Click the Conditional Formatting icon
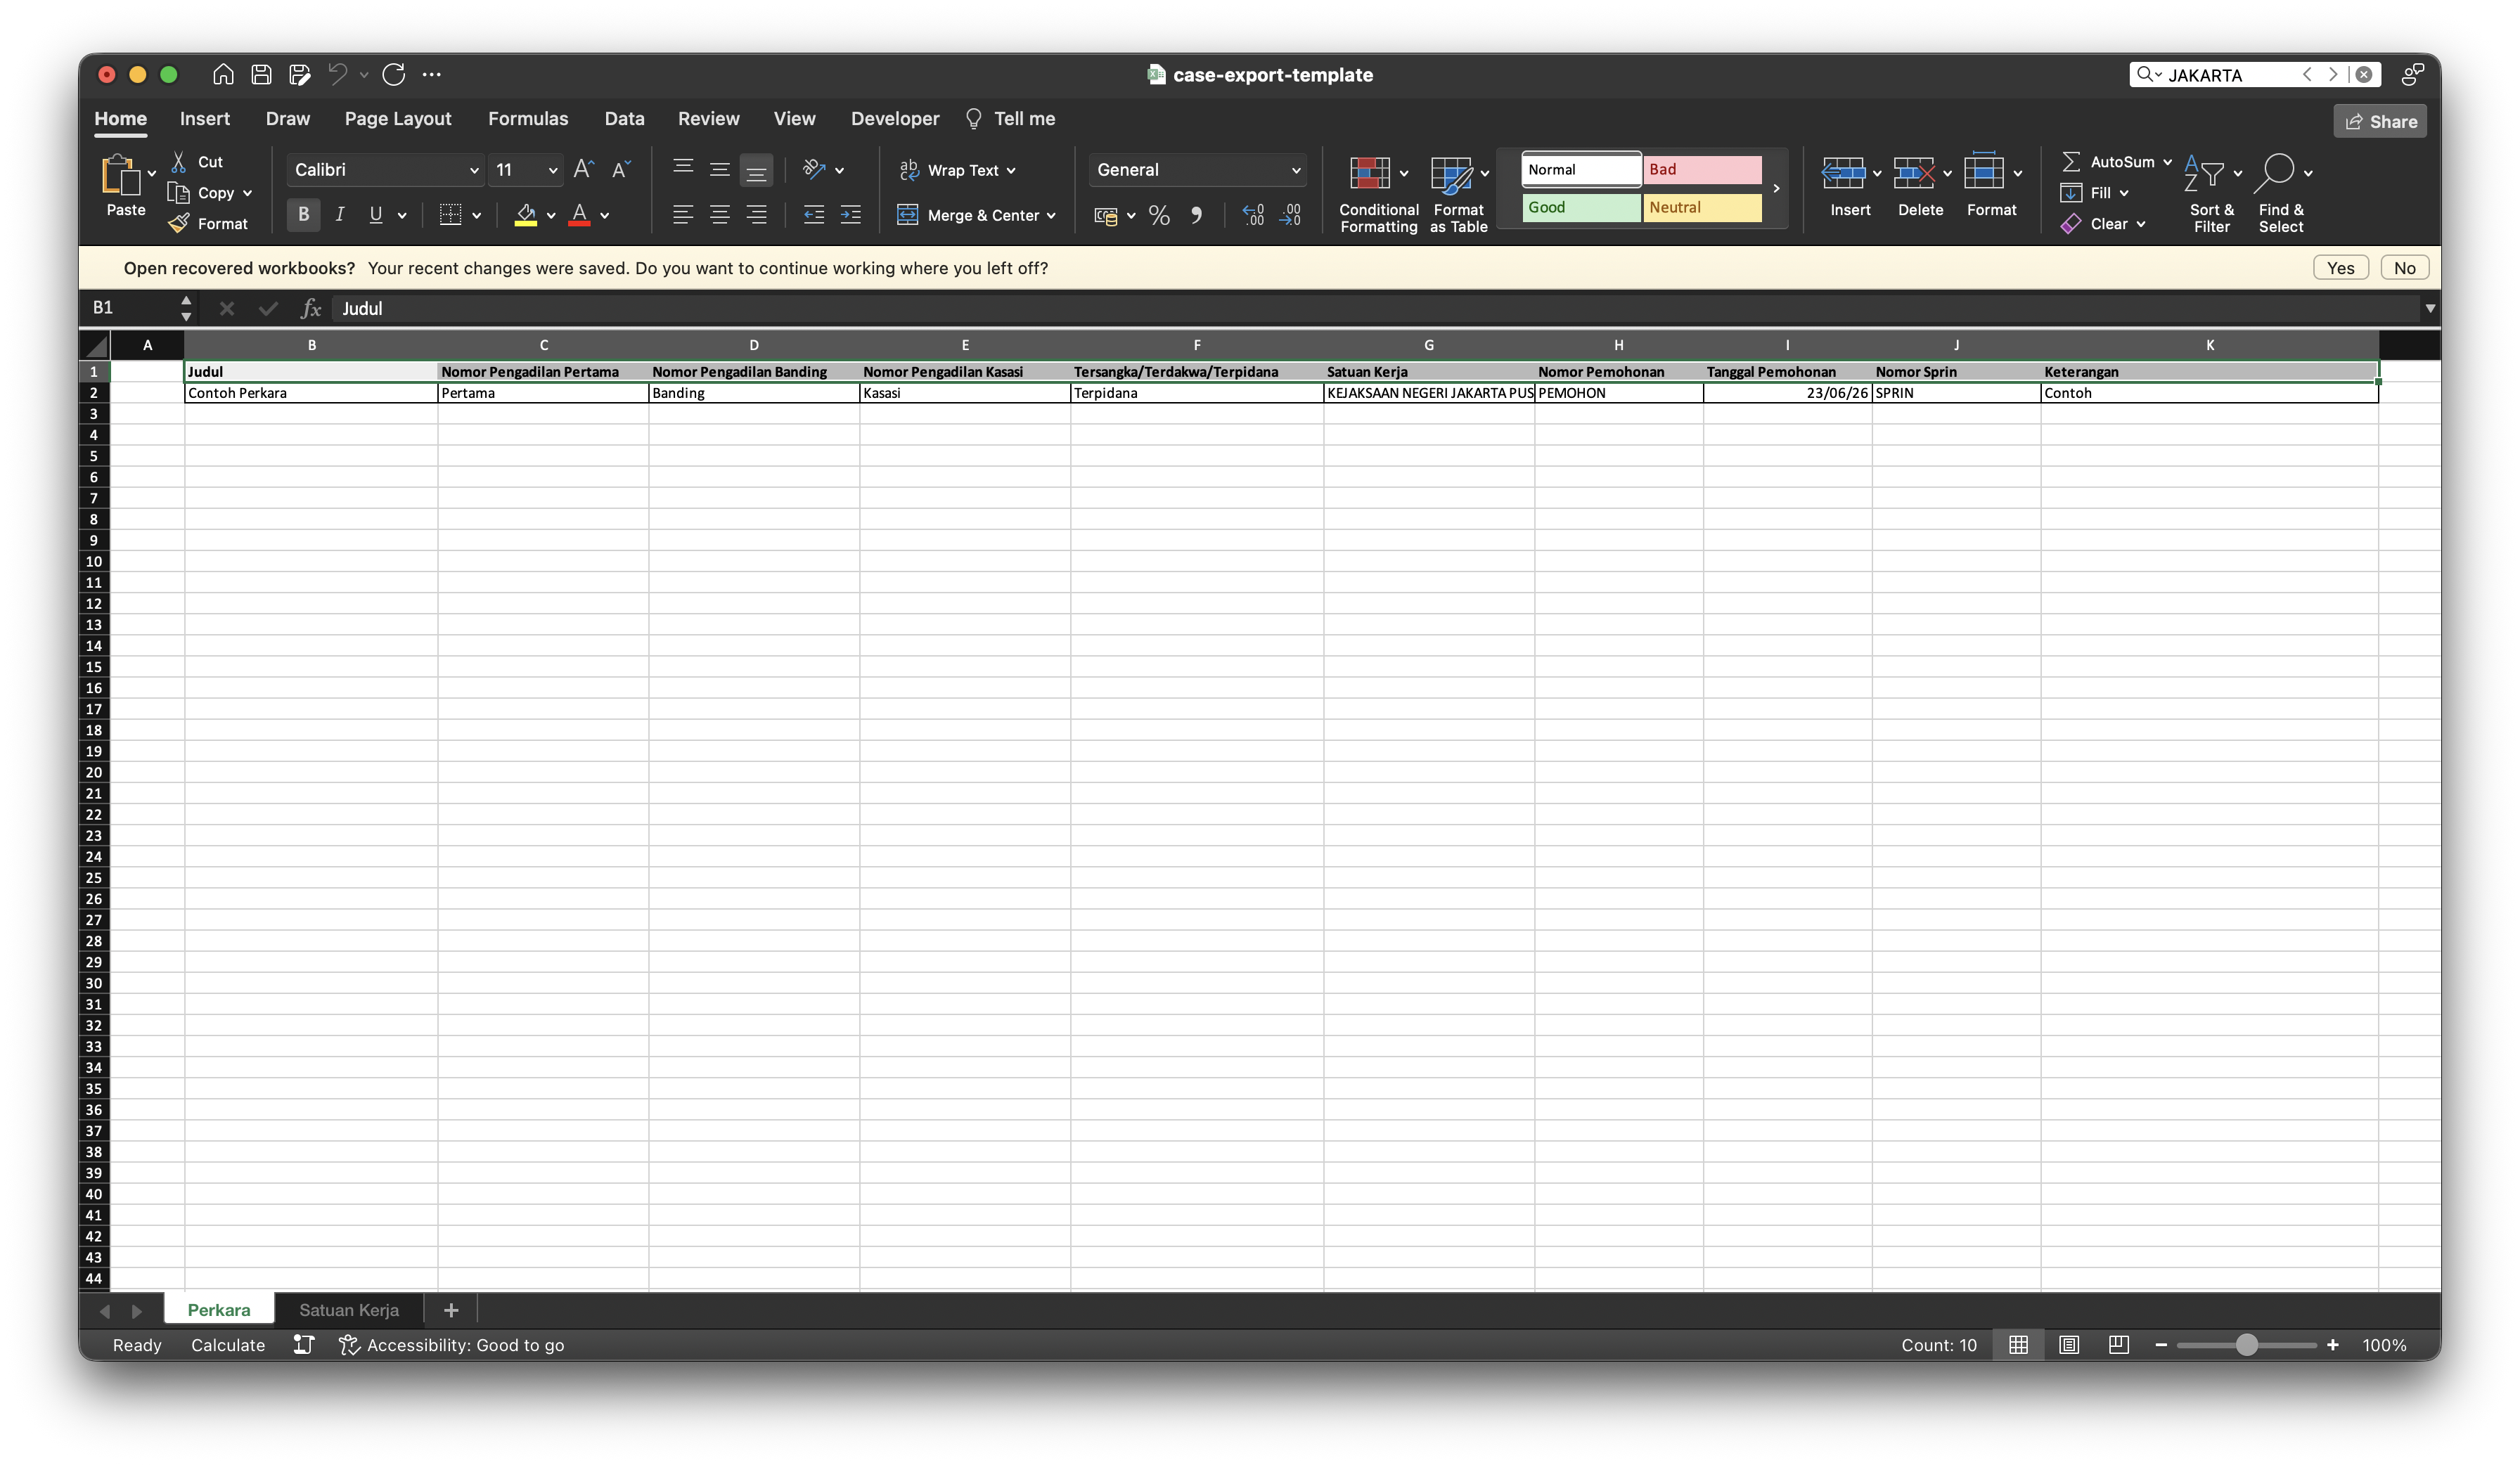 (x=1369, y=173)
